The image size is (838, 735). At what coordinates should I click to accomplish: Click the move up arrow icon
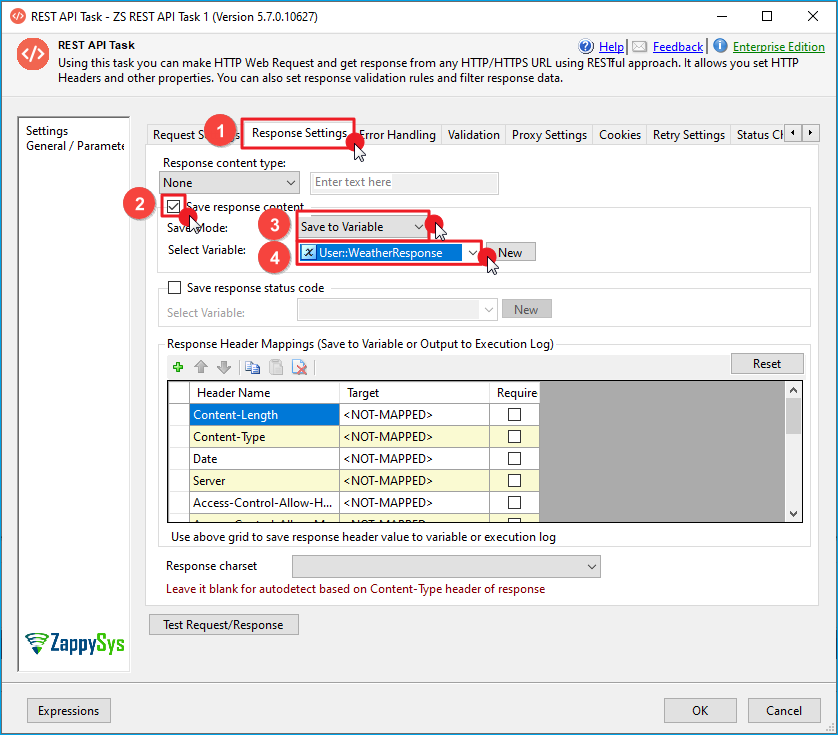[x=201, y=367]
